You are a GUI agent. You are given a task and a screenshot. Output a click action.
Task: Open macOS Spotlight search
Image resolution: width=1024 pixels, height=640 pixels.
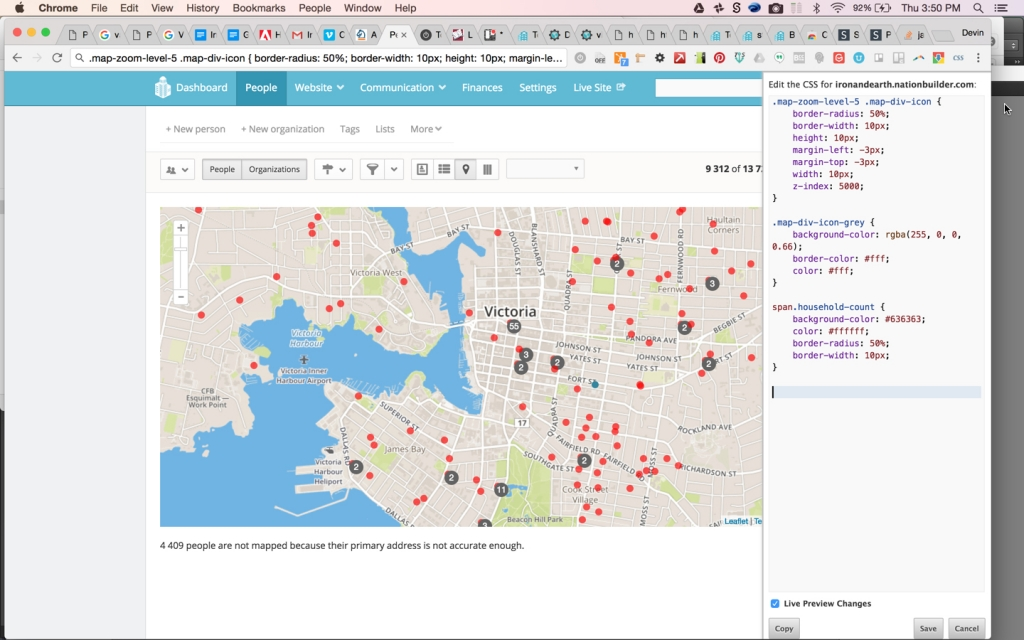[x=978, y=8]
